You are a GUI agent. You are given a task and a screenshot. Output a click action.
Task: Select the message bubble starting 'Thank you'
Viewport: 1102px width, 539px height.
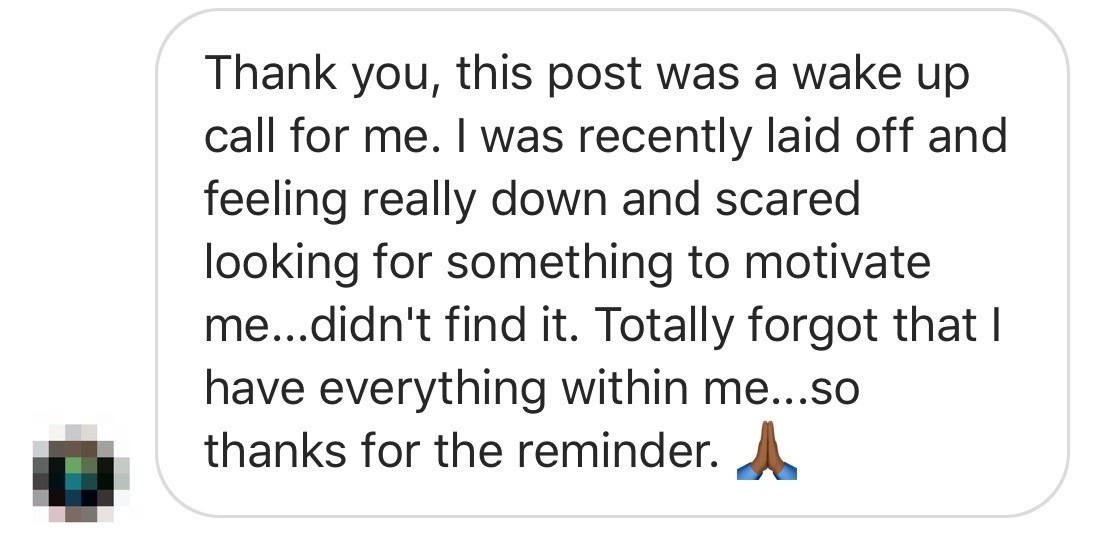[612, 263]
